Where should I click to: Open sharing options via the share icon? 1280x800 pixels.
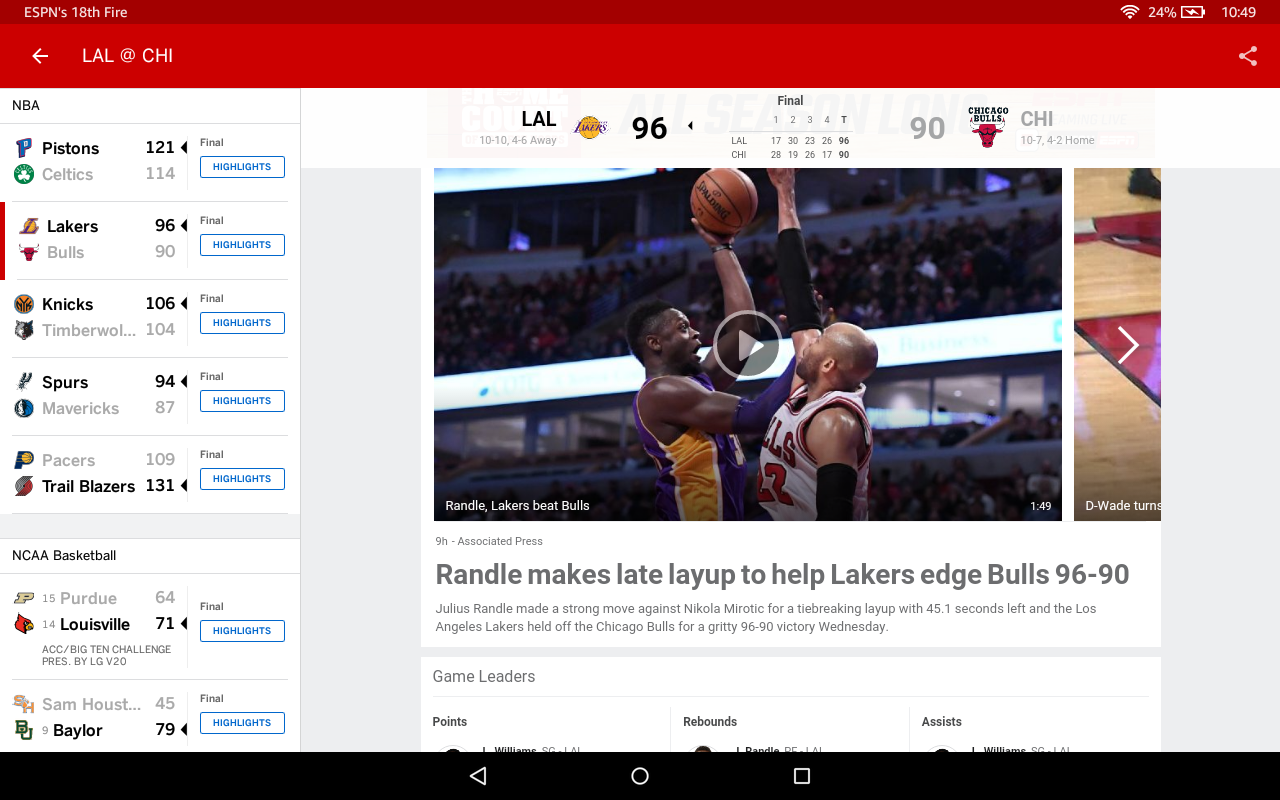click(x=1247, y=56)
